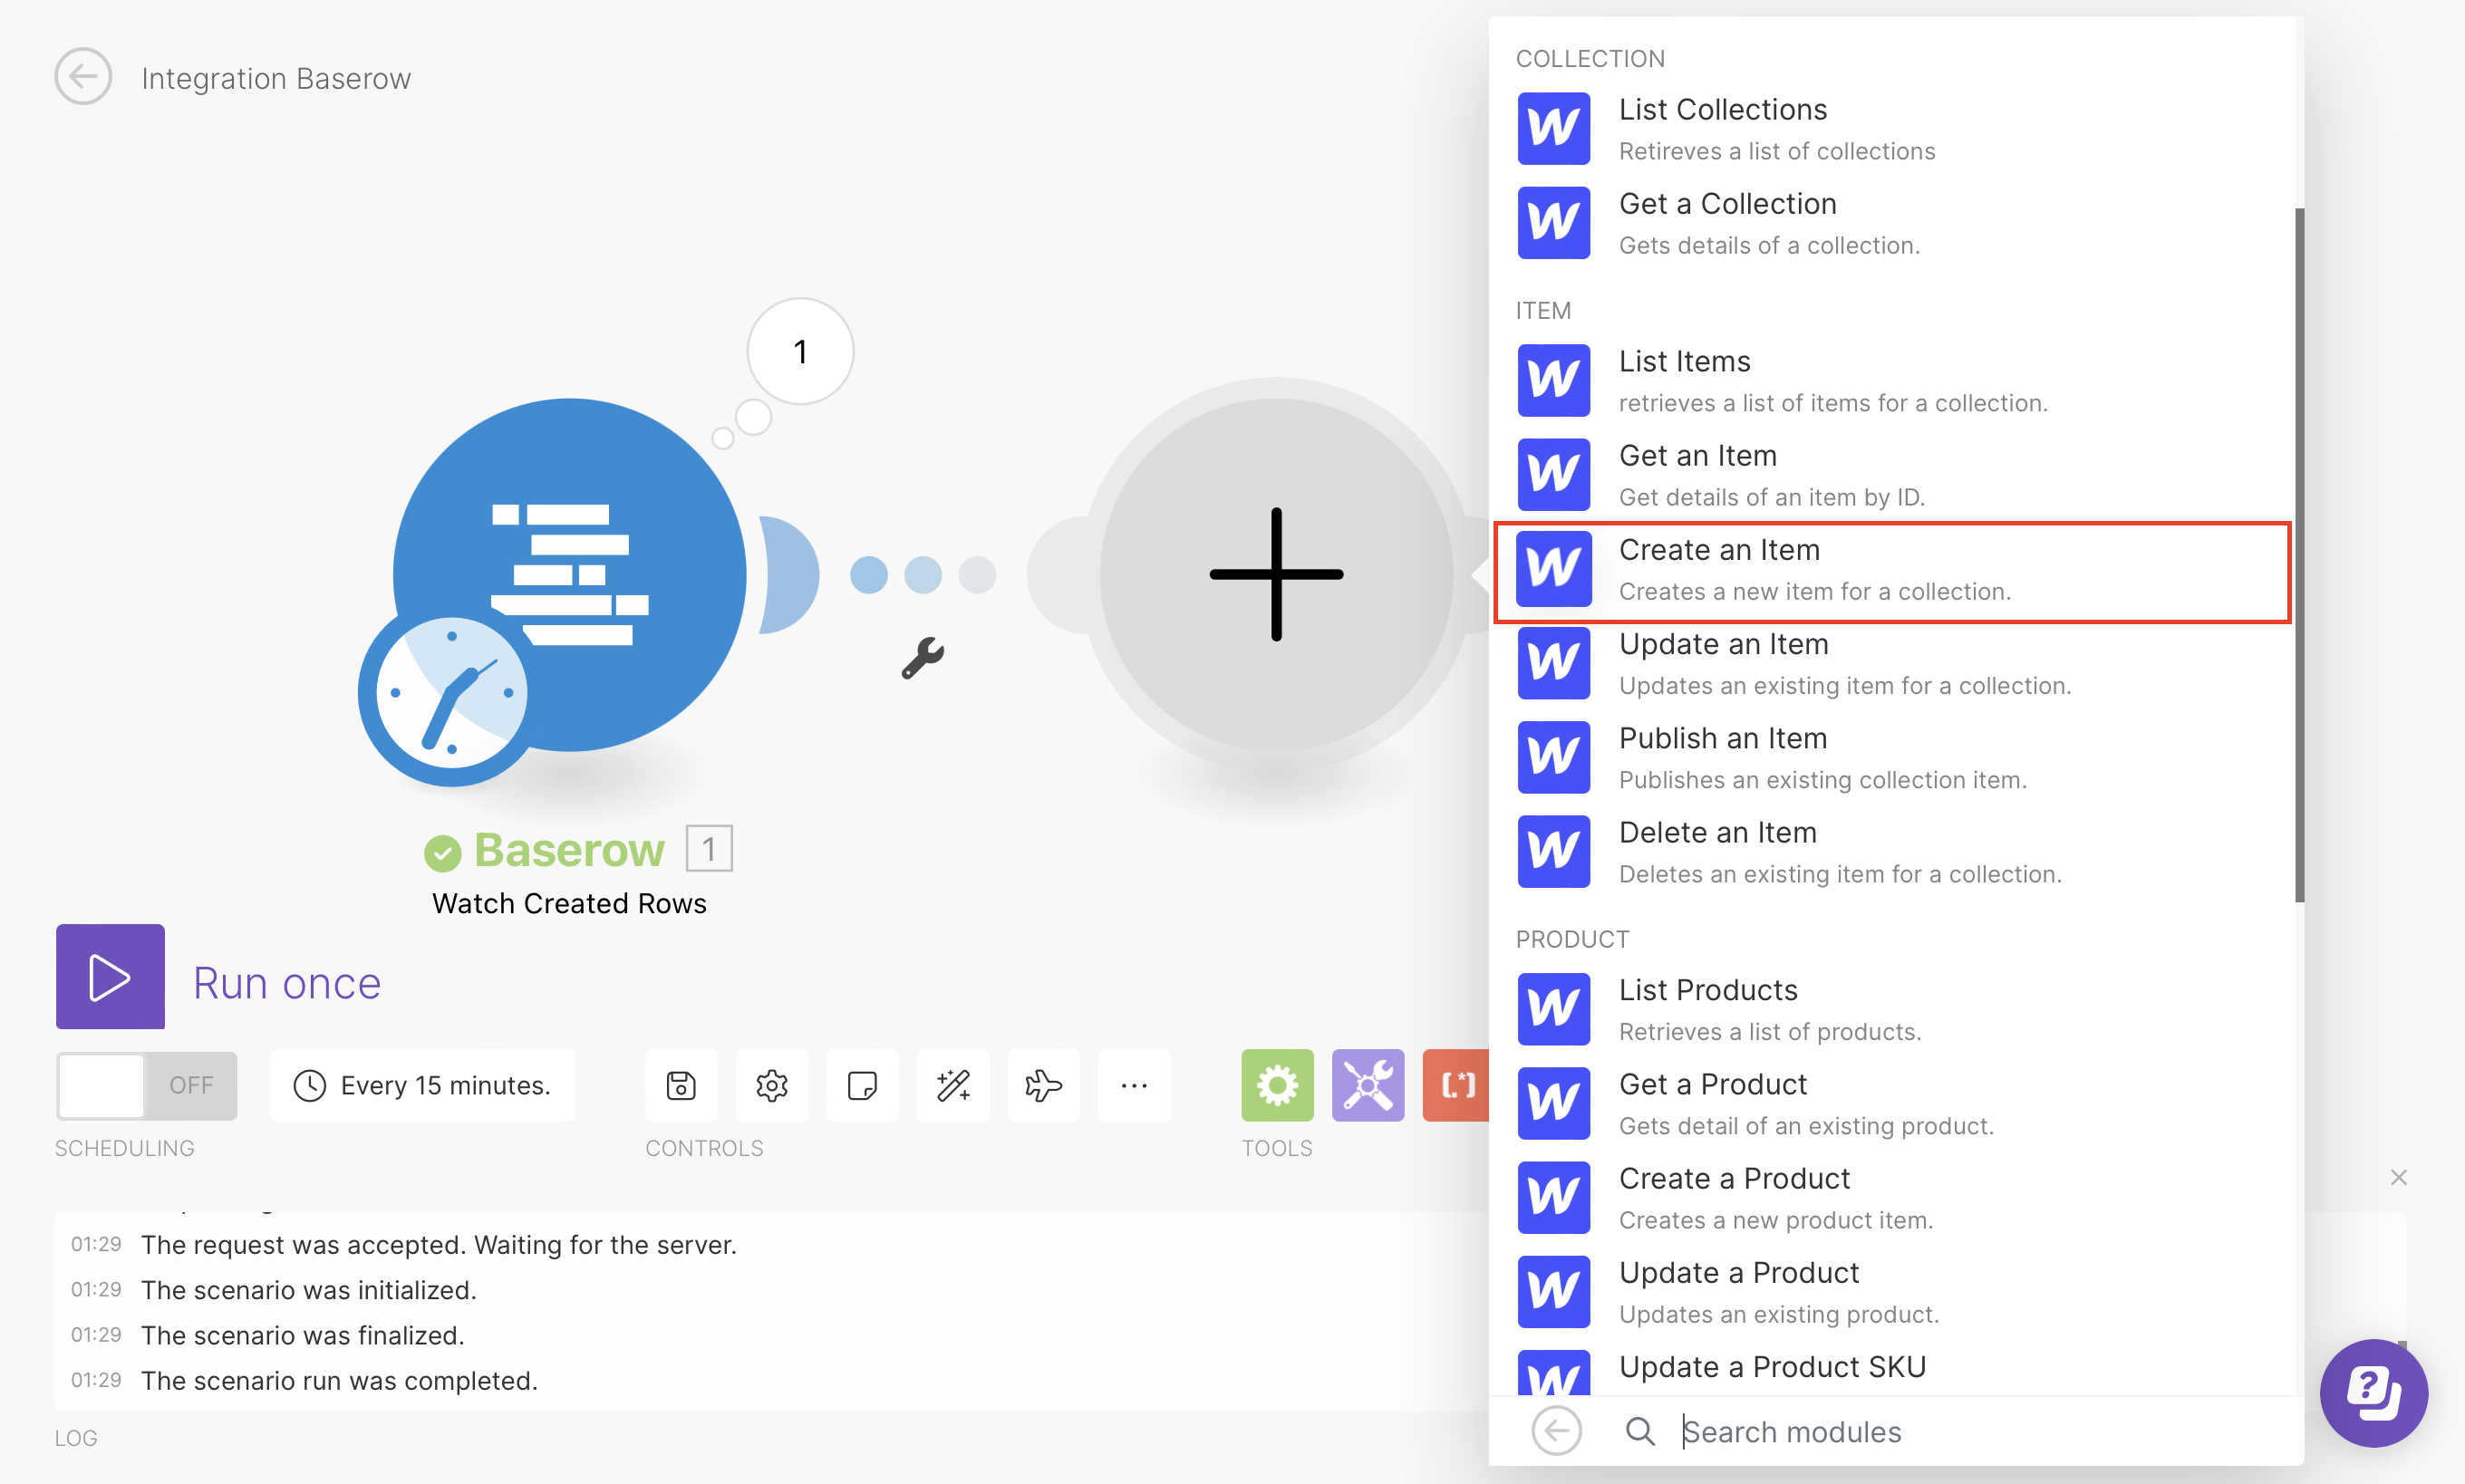
Task: Open scenario settings gear icon
Action: (771, 1086)
